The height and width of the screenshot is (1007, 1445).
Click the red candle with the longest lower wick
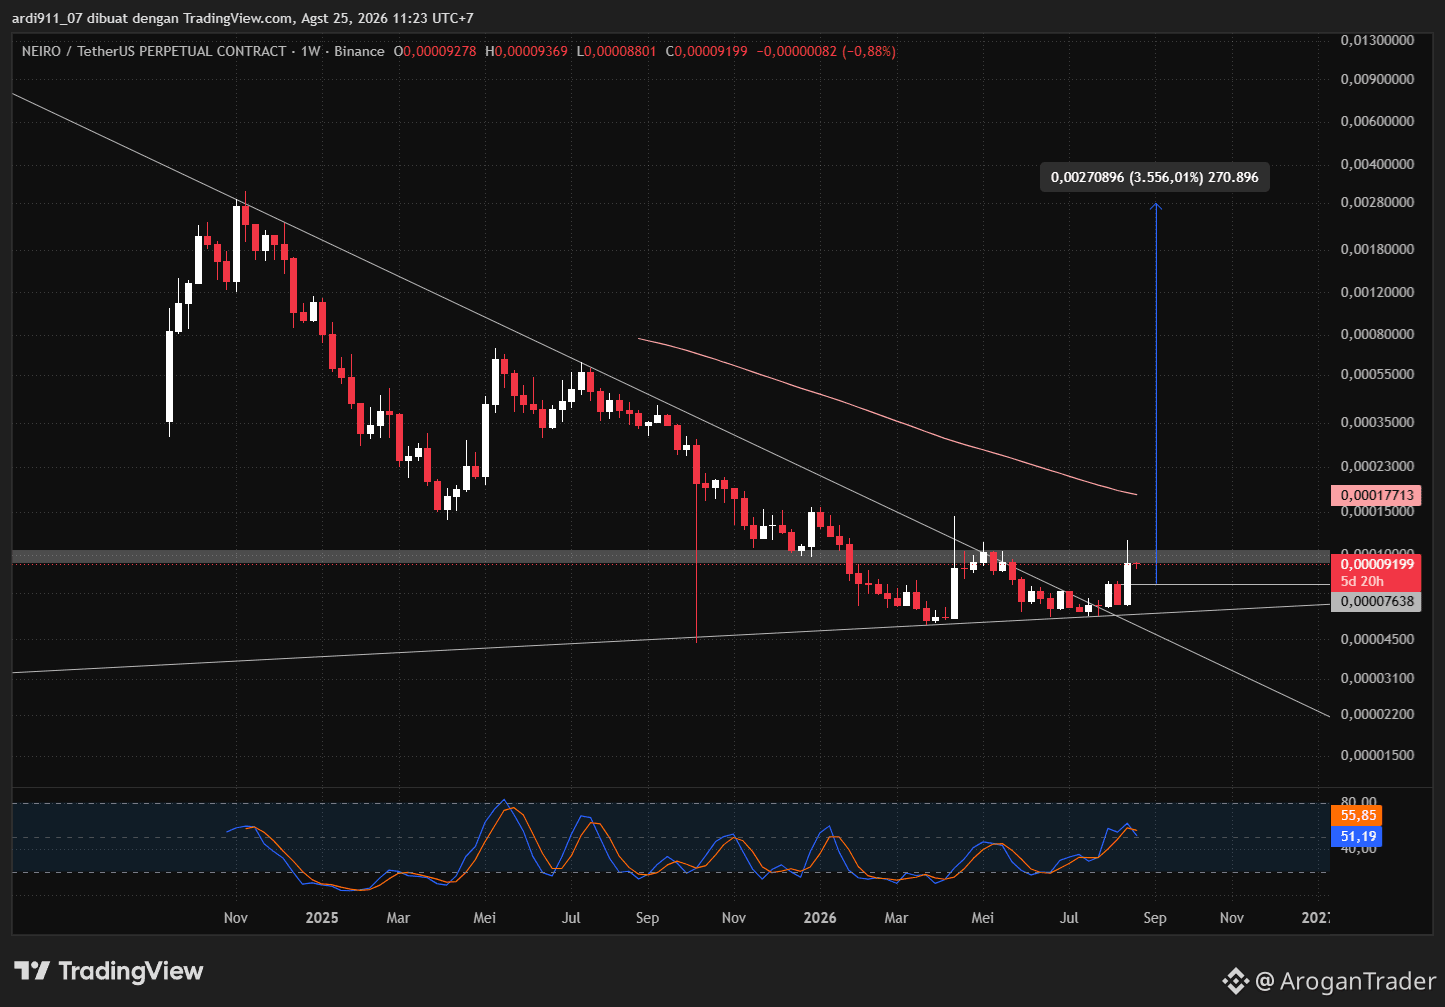[696, 543]
